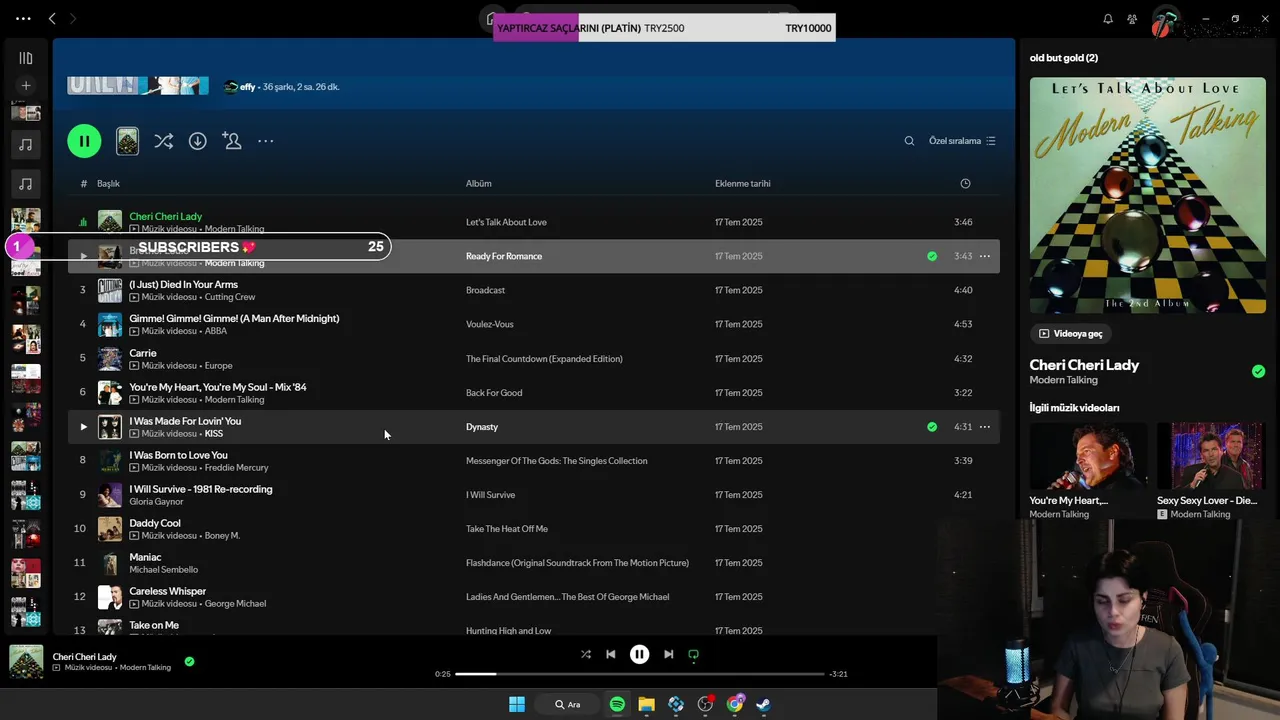Image resolution: width=1280 pixels, height=720 pixels.
Task: Open the Gloria Gaynor artist link
Action: tap(156, 501)
